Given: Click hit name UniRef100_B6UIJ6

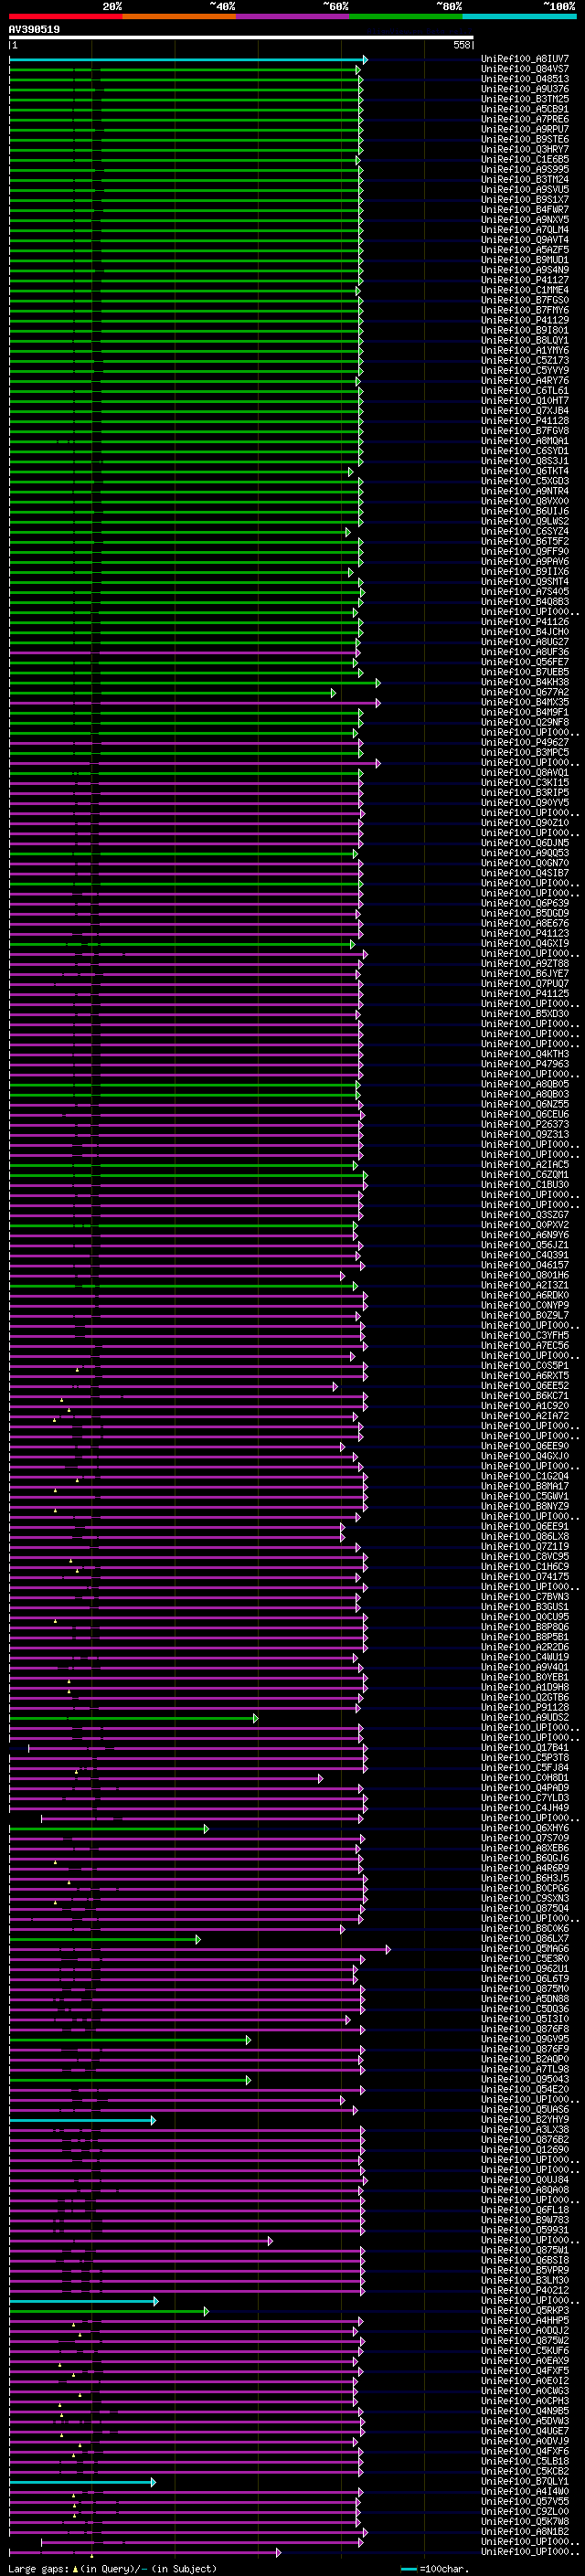Looking at the screenshot, I should (525, 511).
